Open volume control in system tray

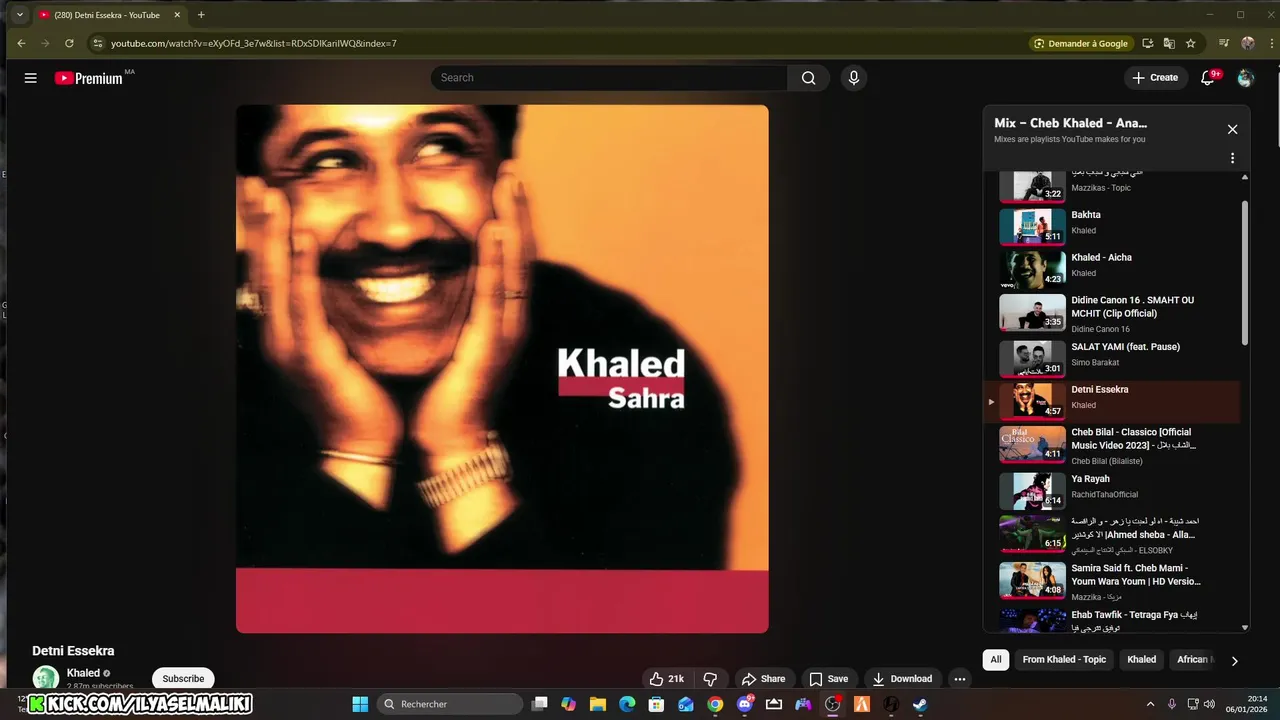click(x=1209, y=704)
